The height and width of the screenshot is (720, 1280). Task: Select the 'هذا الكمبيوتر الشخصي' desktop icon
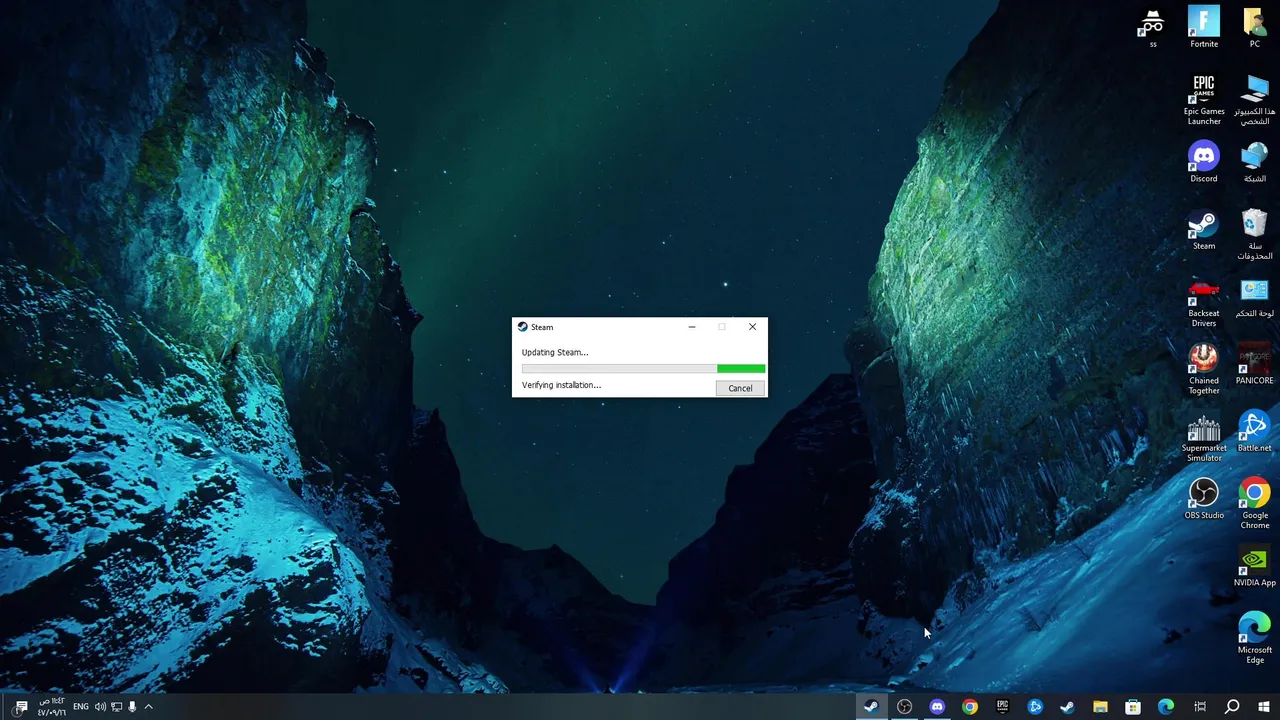[x=1254, y=100]
